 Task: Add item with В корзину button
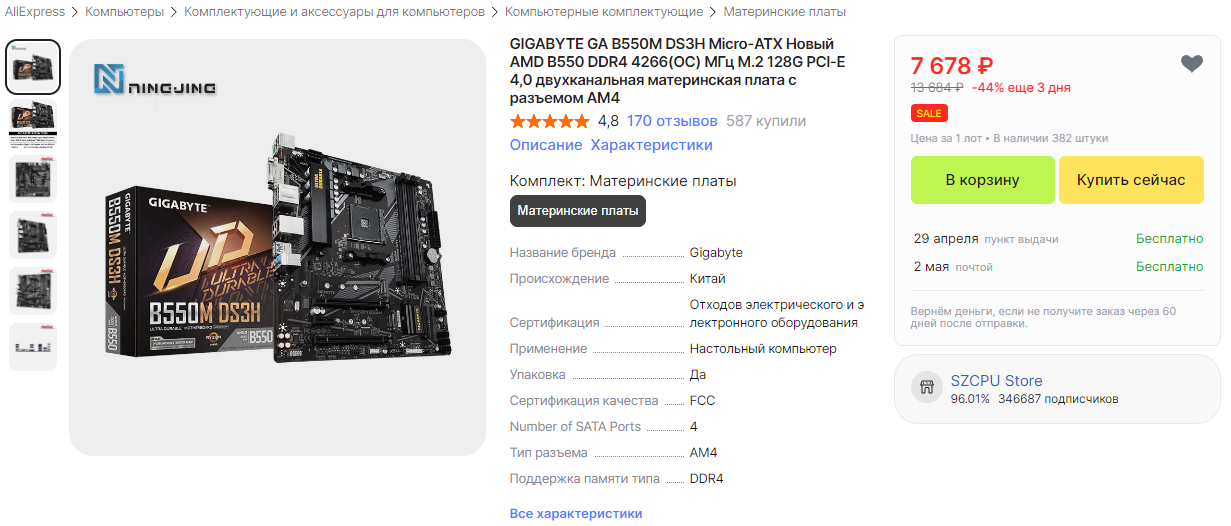pos(983,180)
